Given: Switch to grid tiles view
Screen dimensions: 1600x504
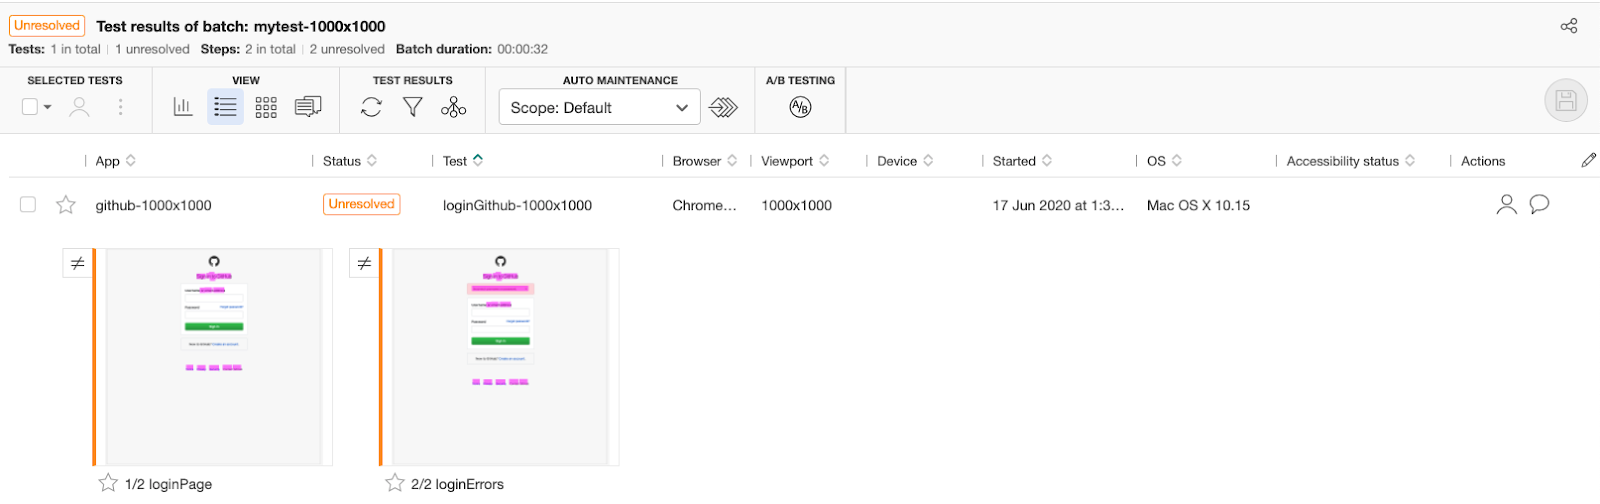Looking at the screenshot, I should pyautogui.click(x=266, y=107).
